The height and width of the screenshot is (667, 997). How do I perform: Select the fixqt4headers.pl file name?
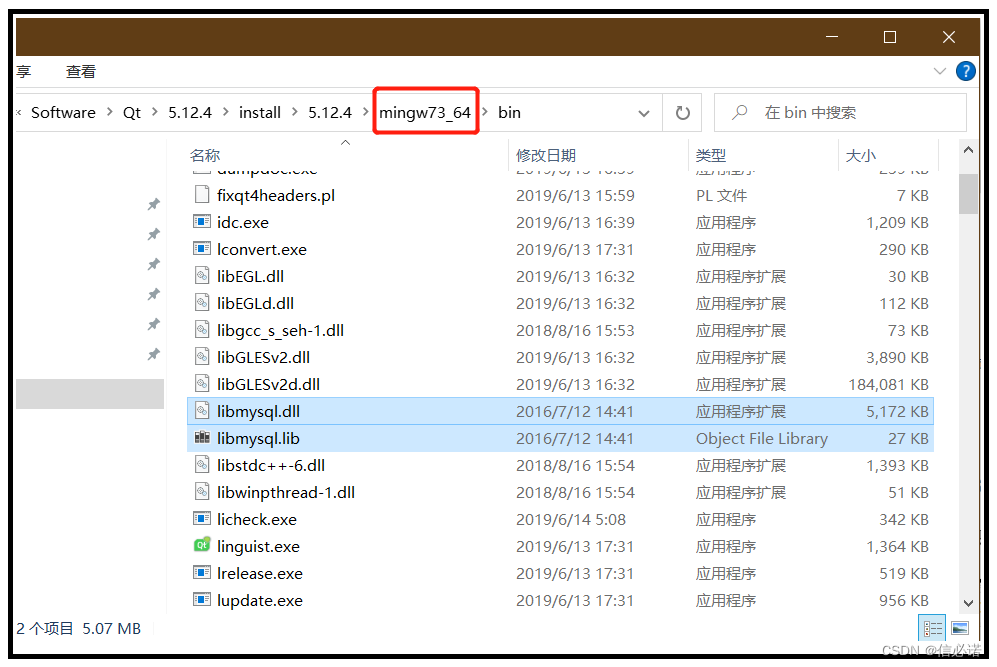(x=276, y=195)
